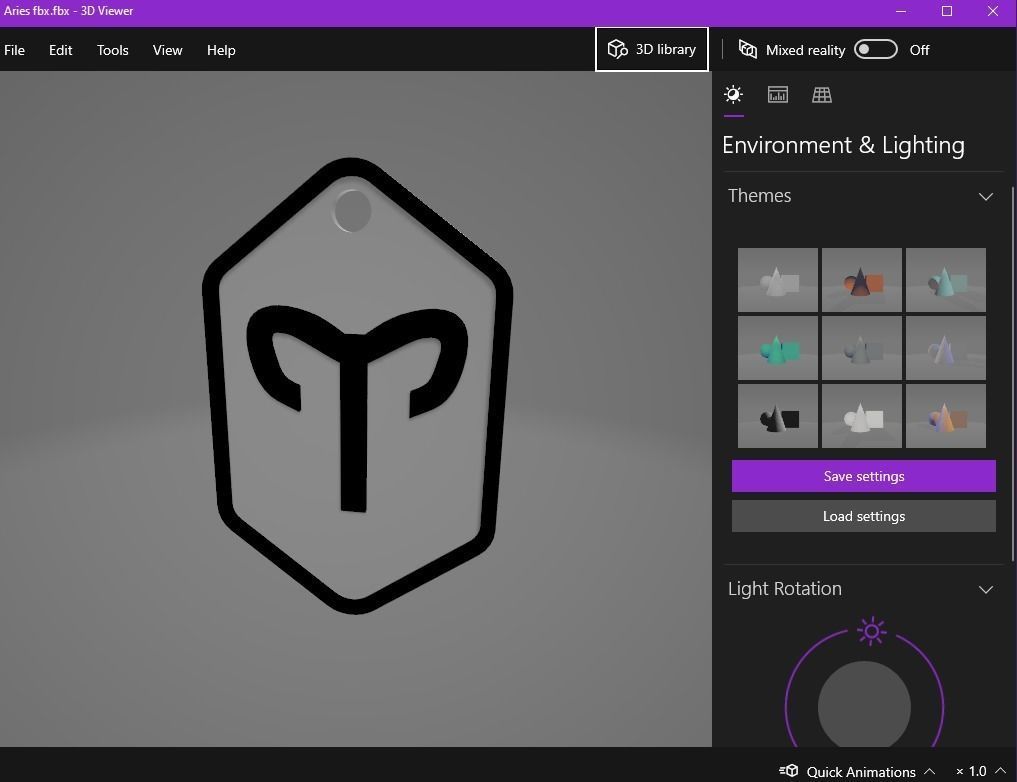Minimize the 3D Viewer window

point(901,11)
